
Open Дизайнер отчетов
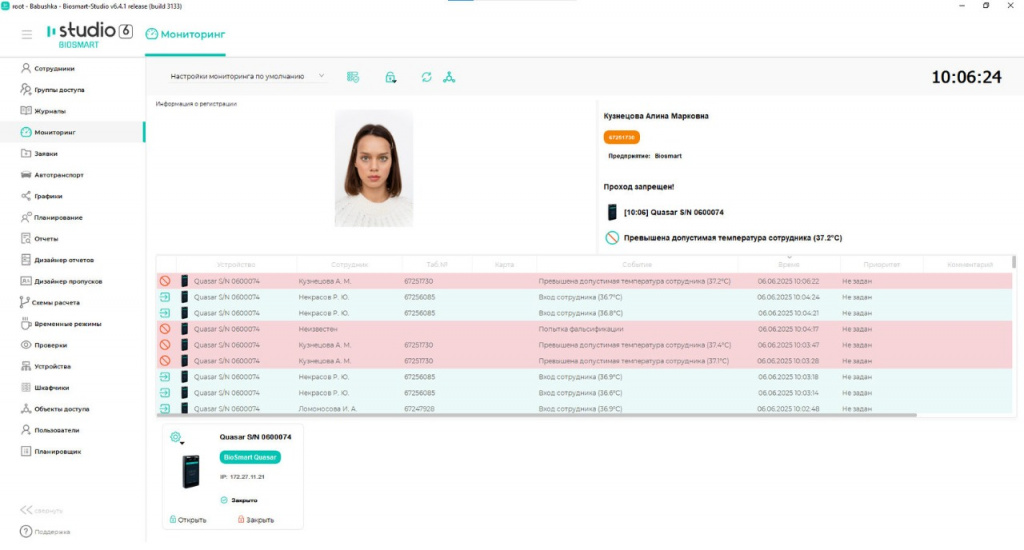pyautogui.click(x=57, y=260)
